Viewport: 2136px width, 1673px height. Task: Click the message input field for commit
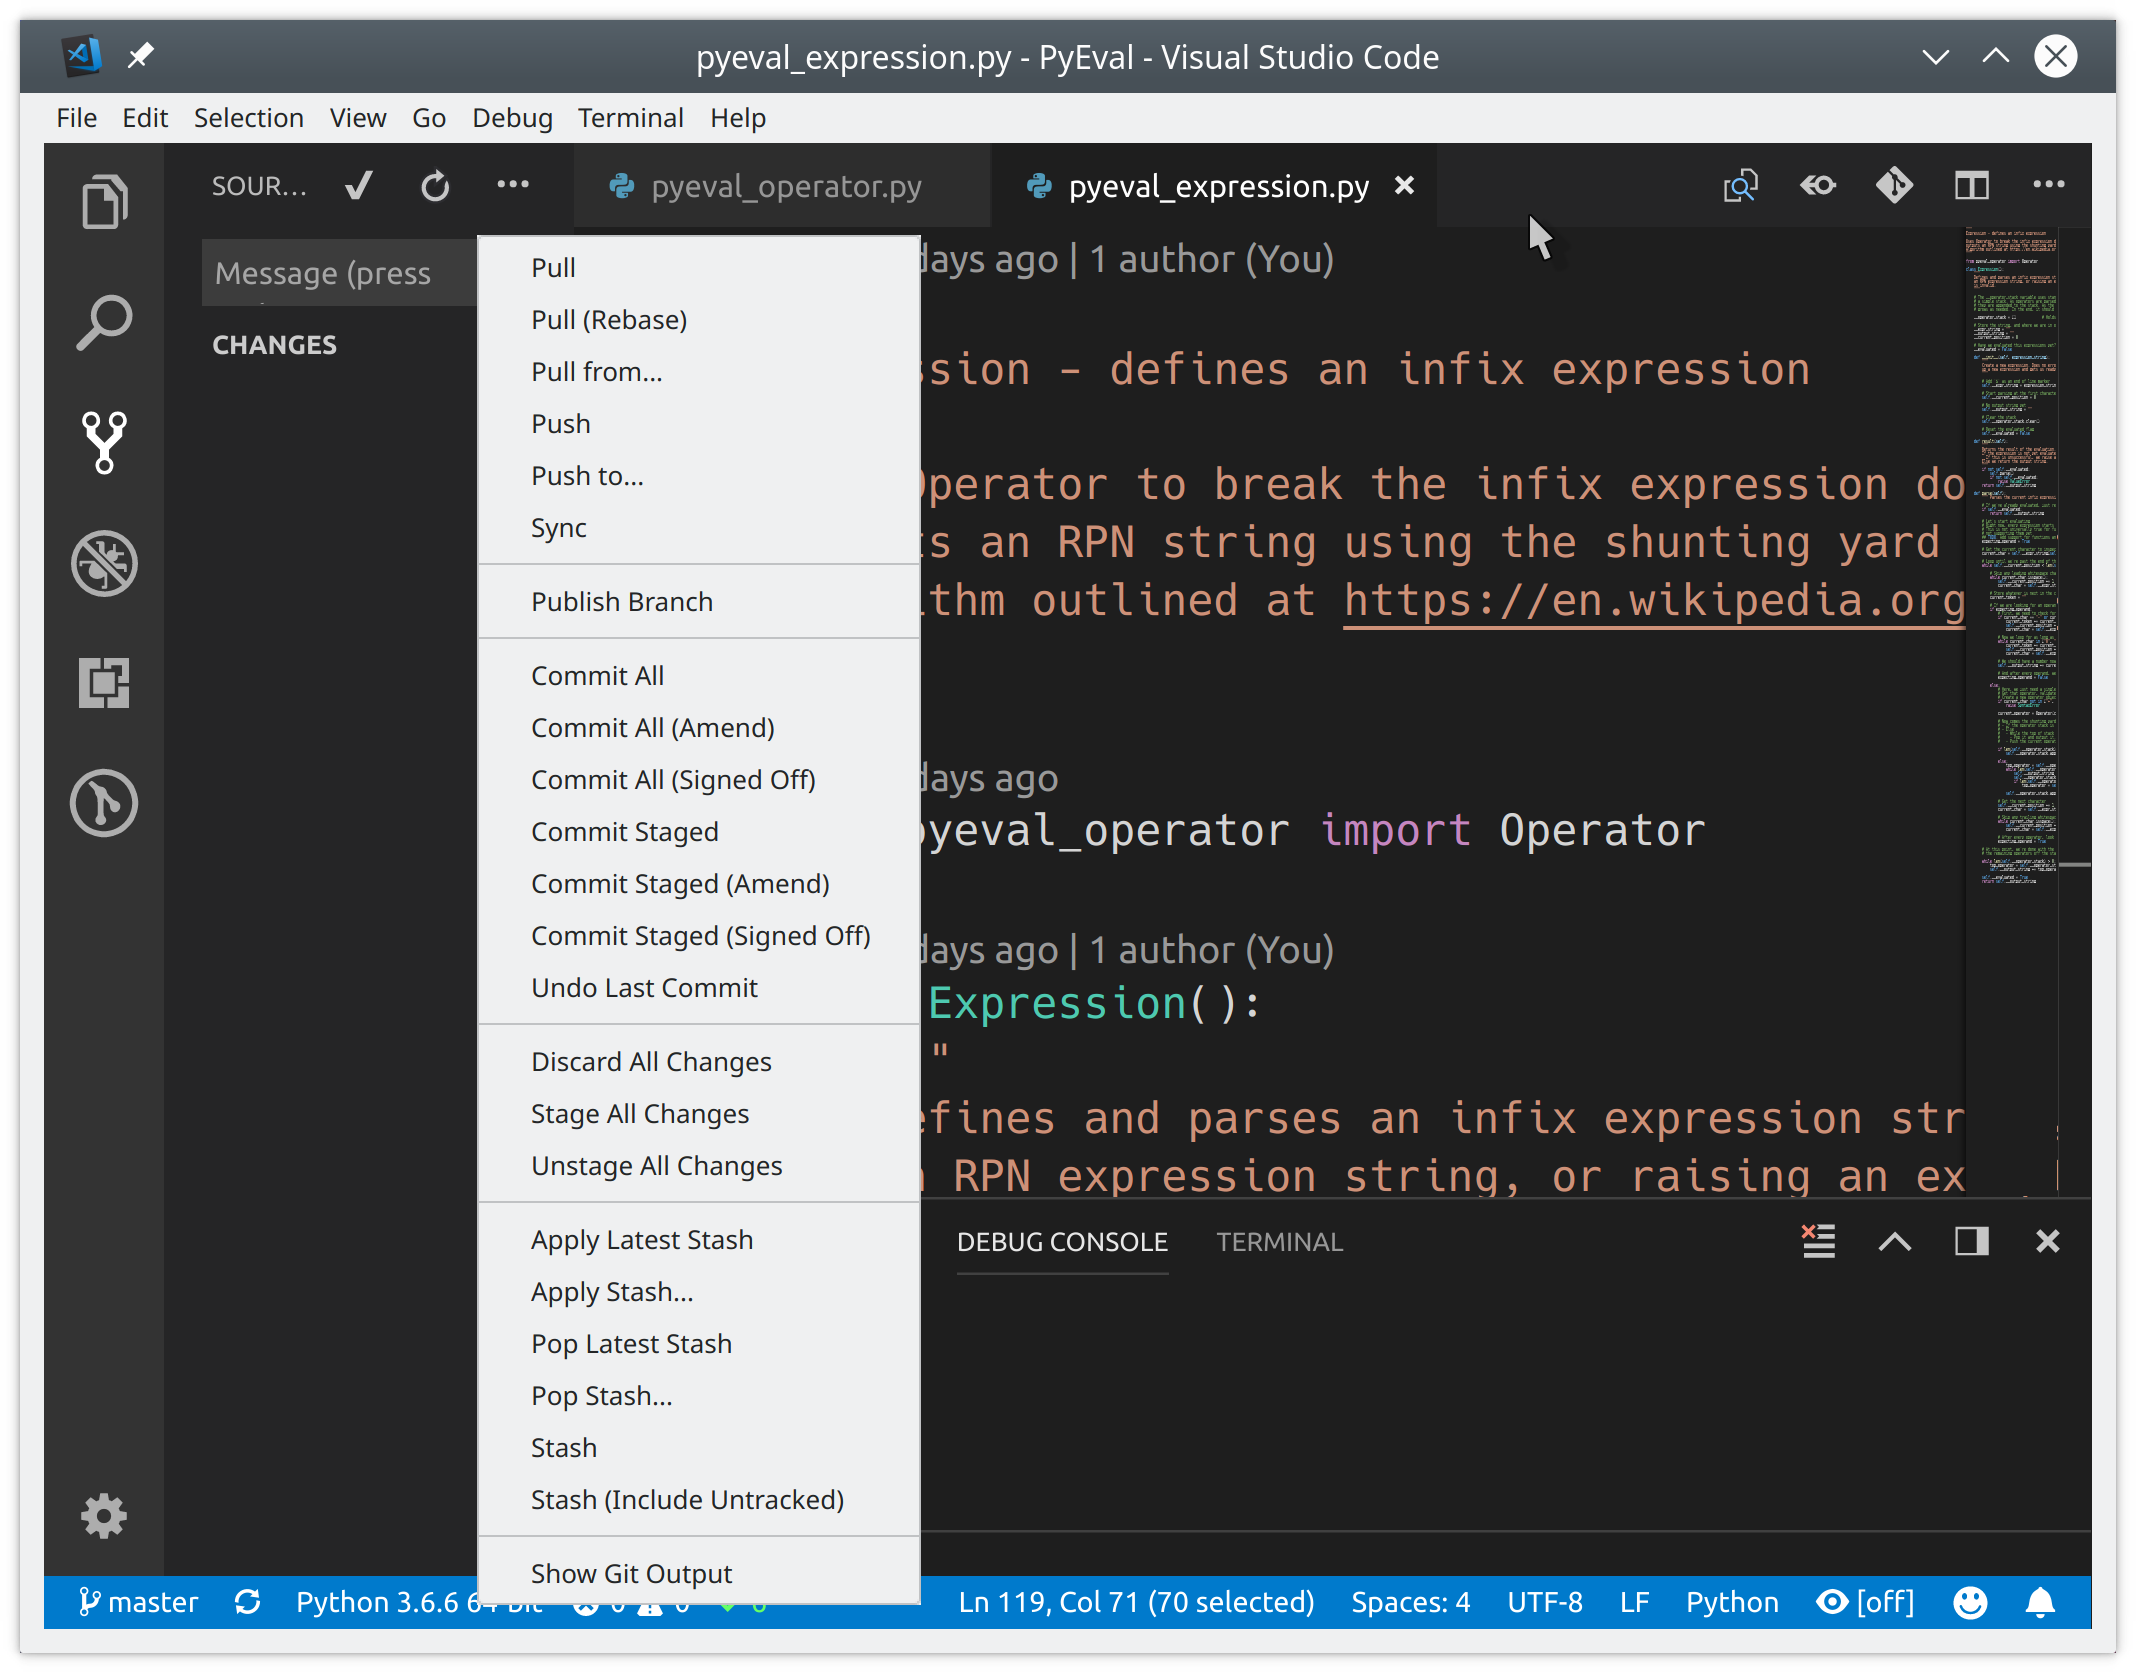[338, 274]
